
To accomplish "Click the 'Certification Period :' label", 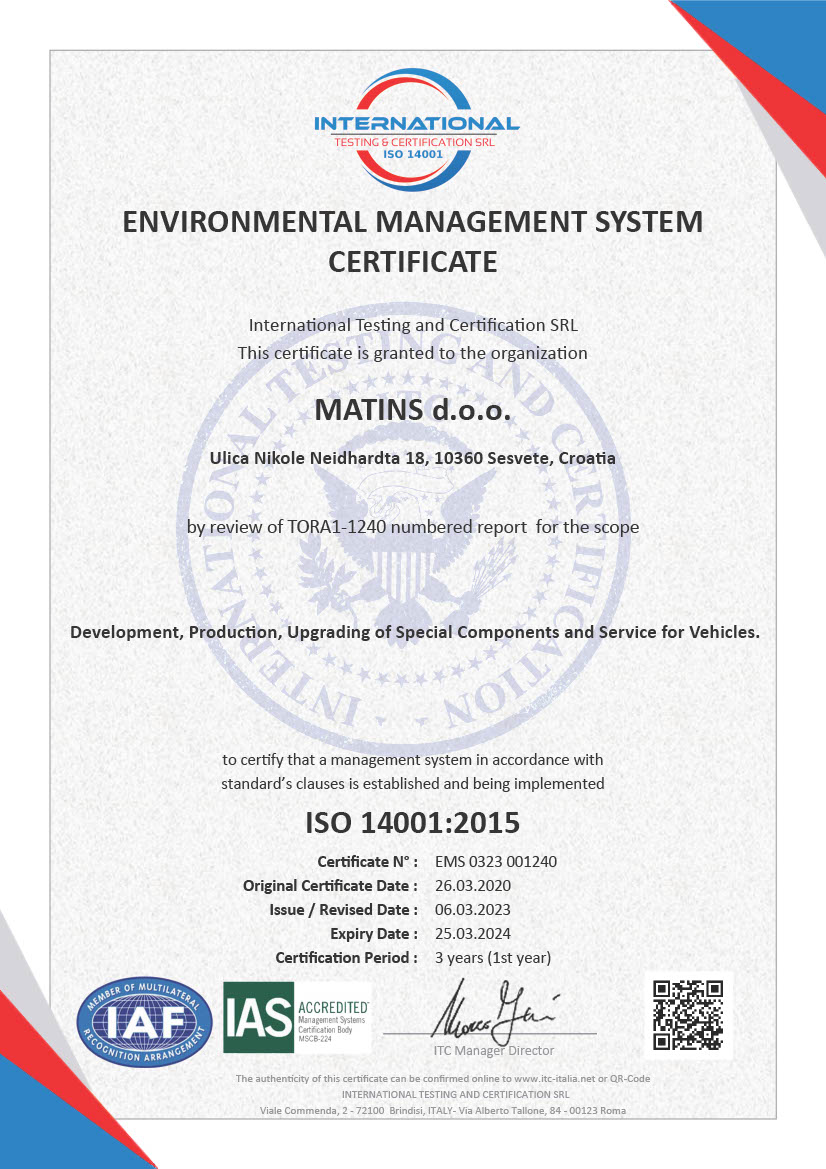I will coord(347,957).
